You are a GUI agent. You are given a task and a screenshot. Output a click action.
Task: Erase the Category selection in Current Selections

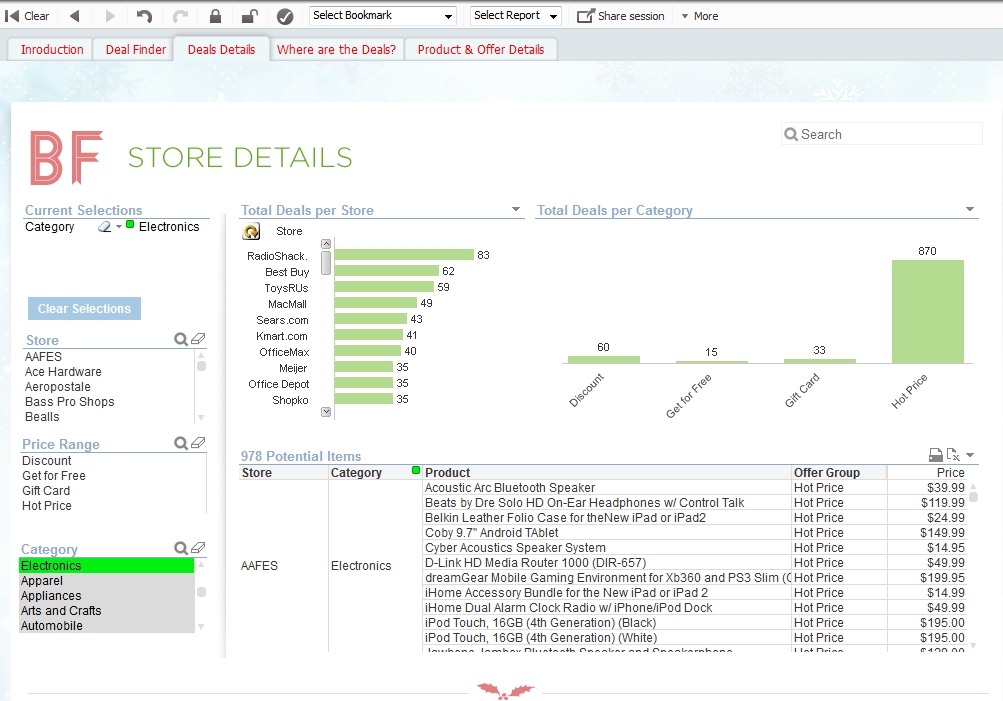(104, 226)
